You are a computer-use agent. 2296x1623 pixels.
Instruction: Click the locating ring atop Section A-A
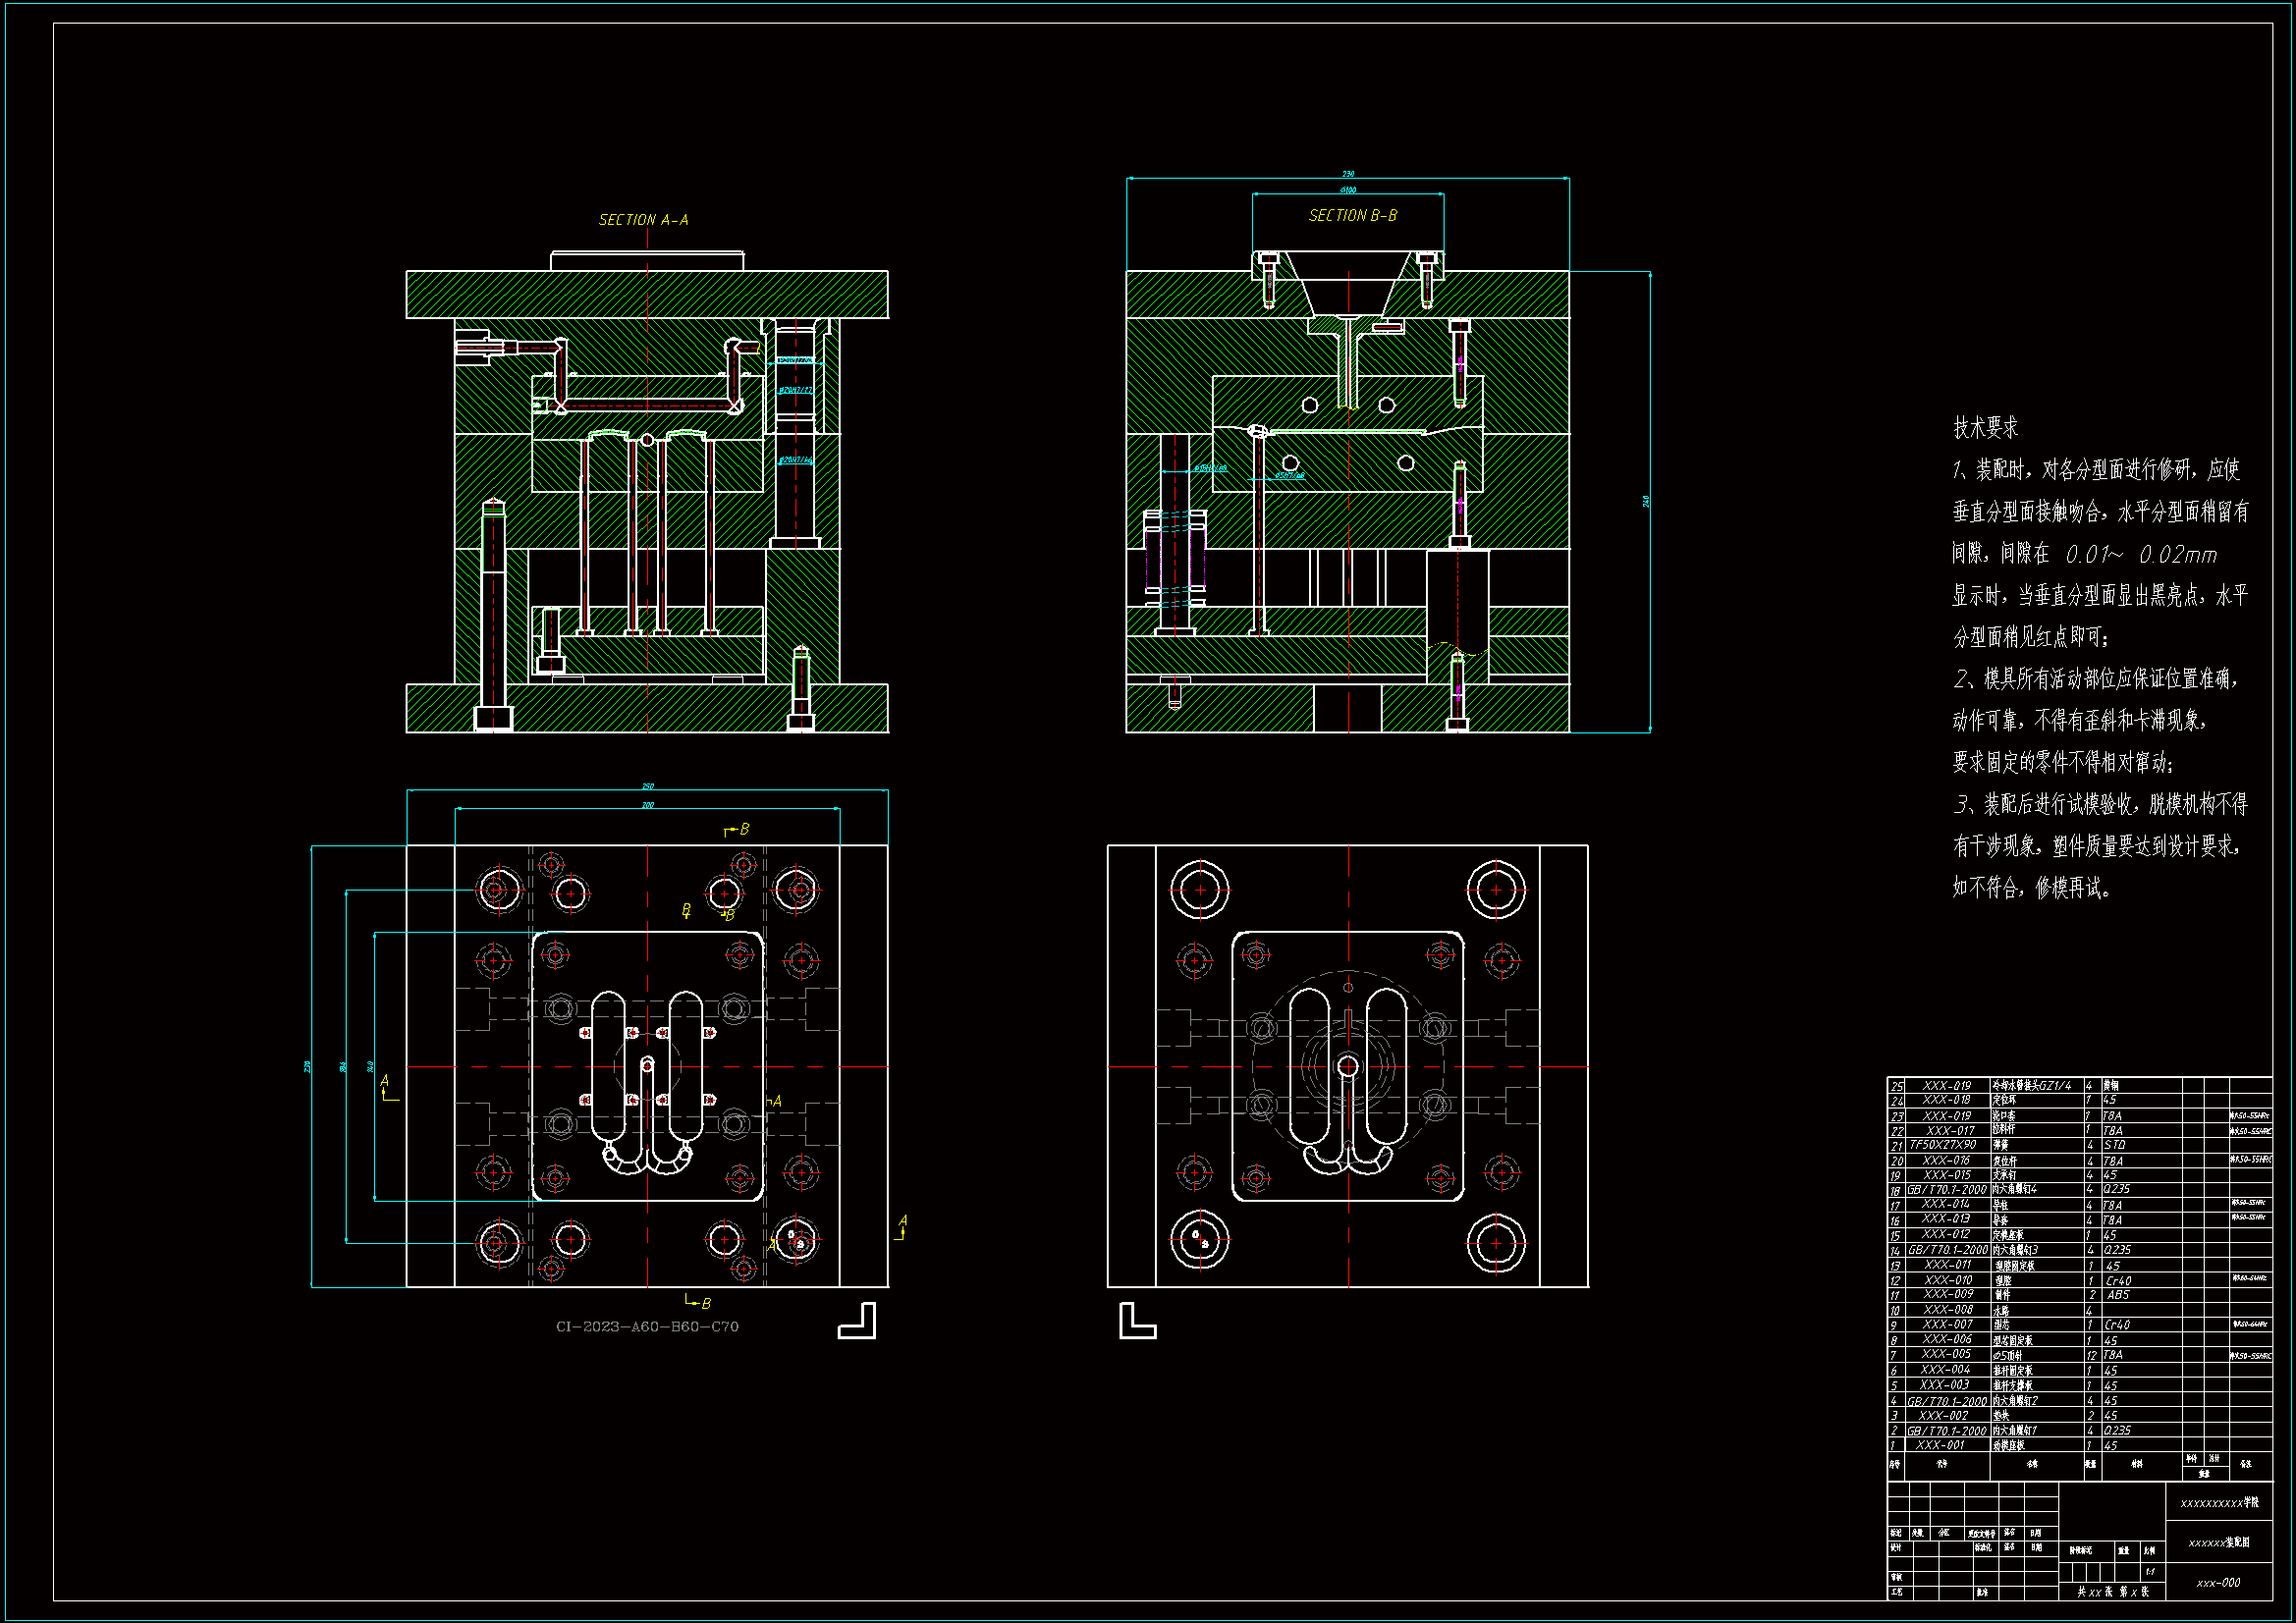(647, 261)
